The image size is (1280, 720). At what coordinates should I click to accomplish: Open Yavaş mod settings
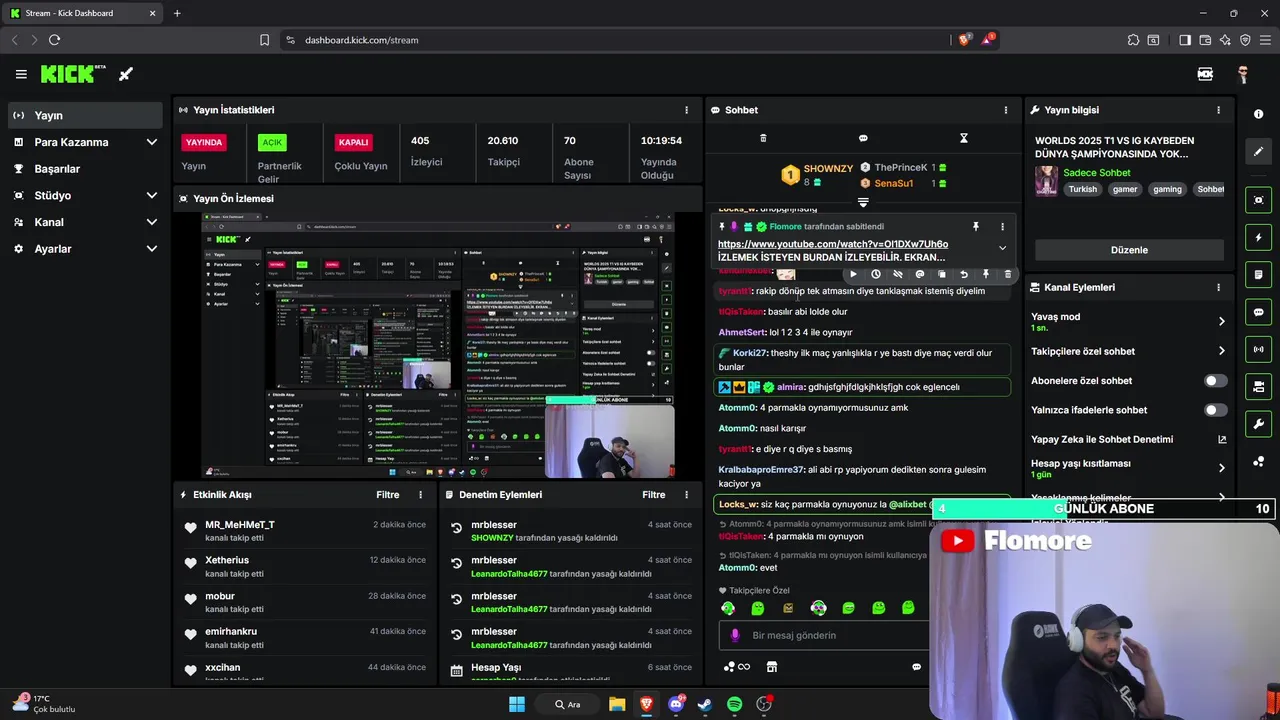click(1129, 322)
